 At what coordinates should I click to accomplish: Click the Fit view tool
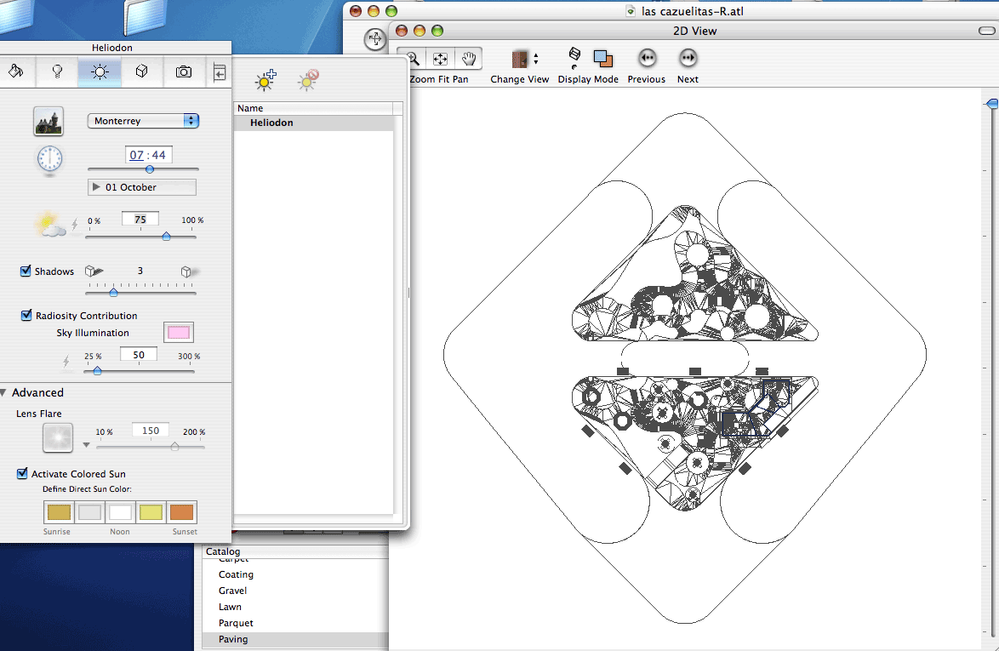coord(440,59)
